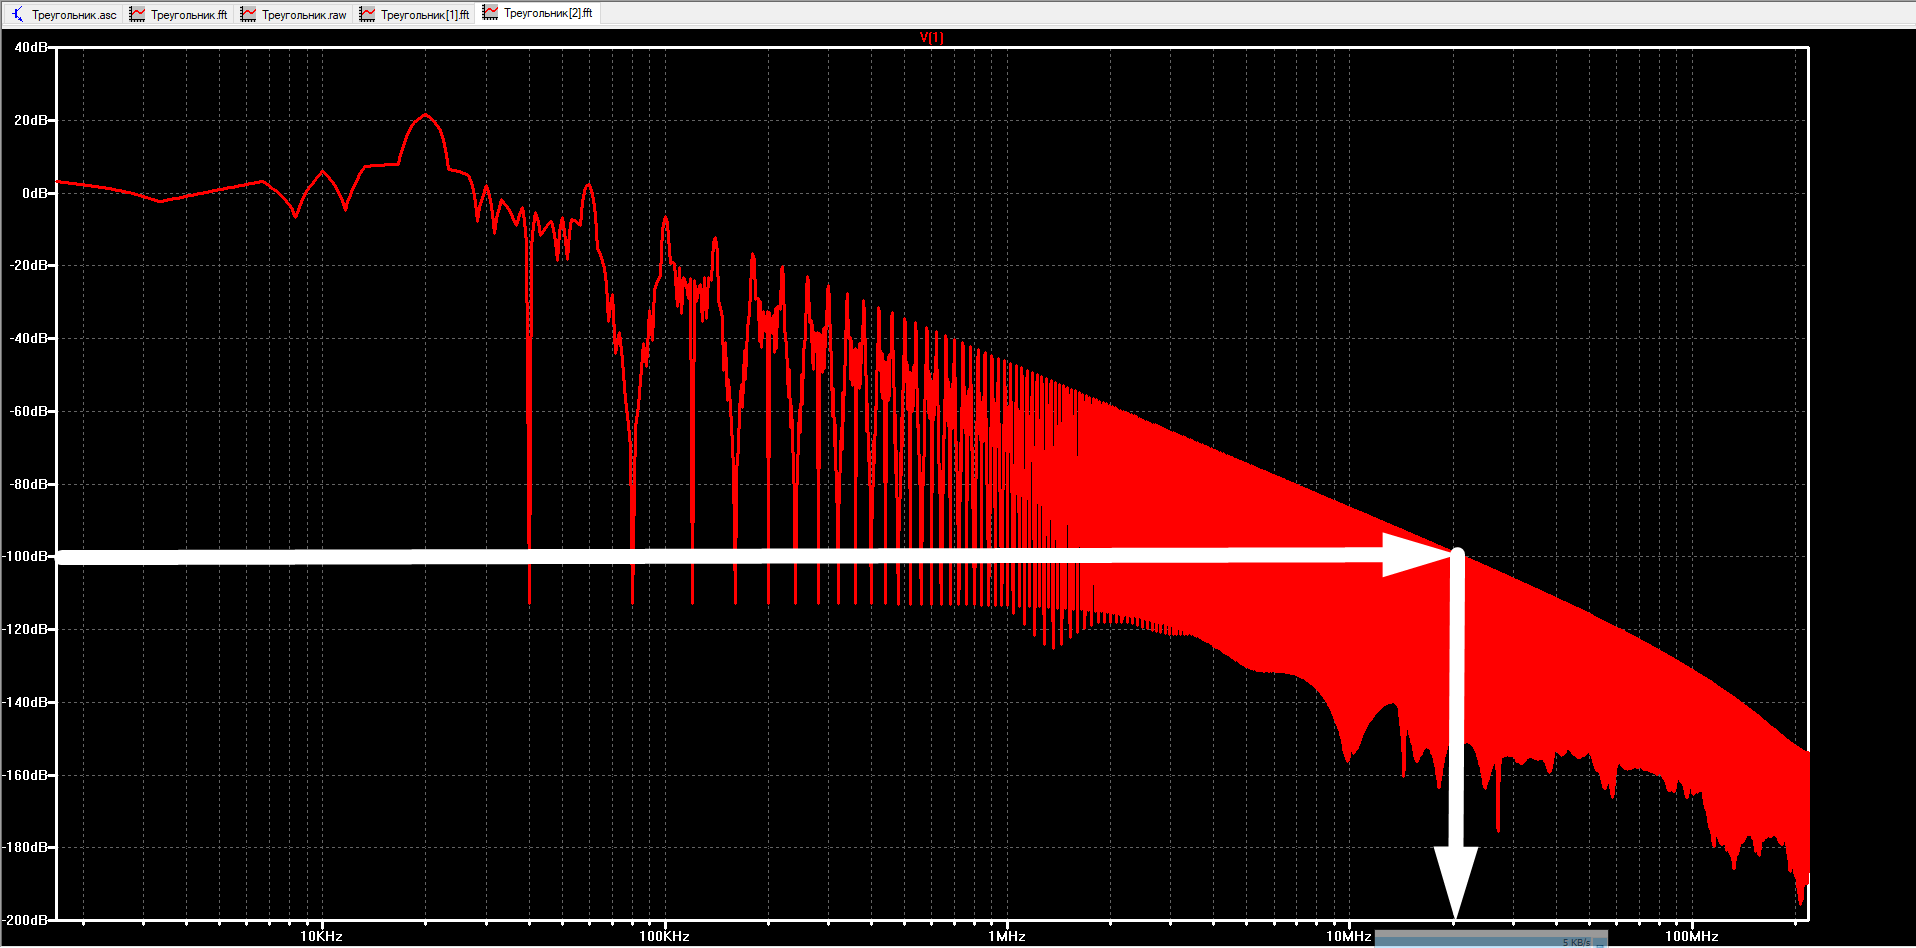Image resolution: width=1916 pixels, height=948 pixels.
Task: Switch to the Треугольник[1].fft tab
Action: (415, 14)
